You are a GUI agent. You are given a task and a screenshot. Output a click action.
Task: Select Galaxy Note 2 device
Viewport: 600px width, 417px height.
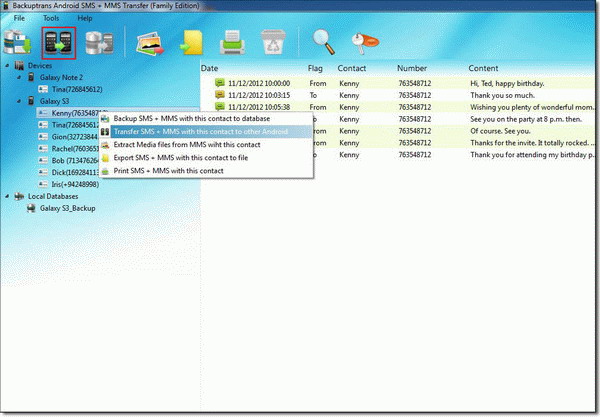click(61, 78)
